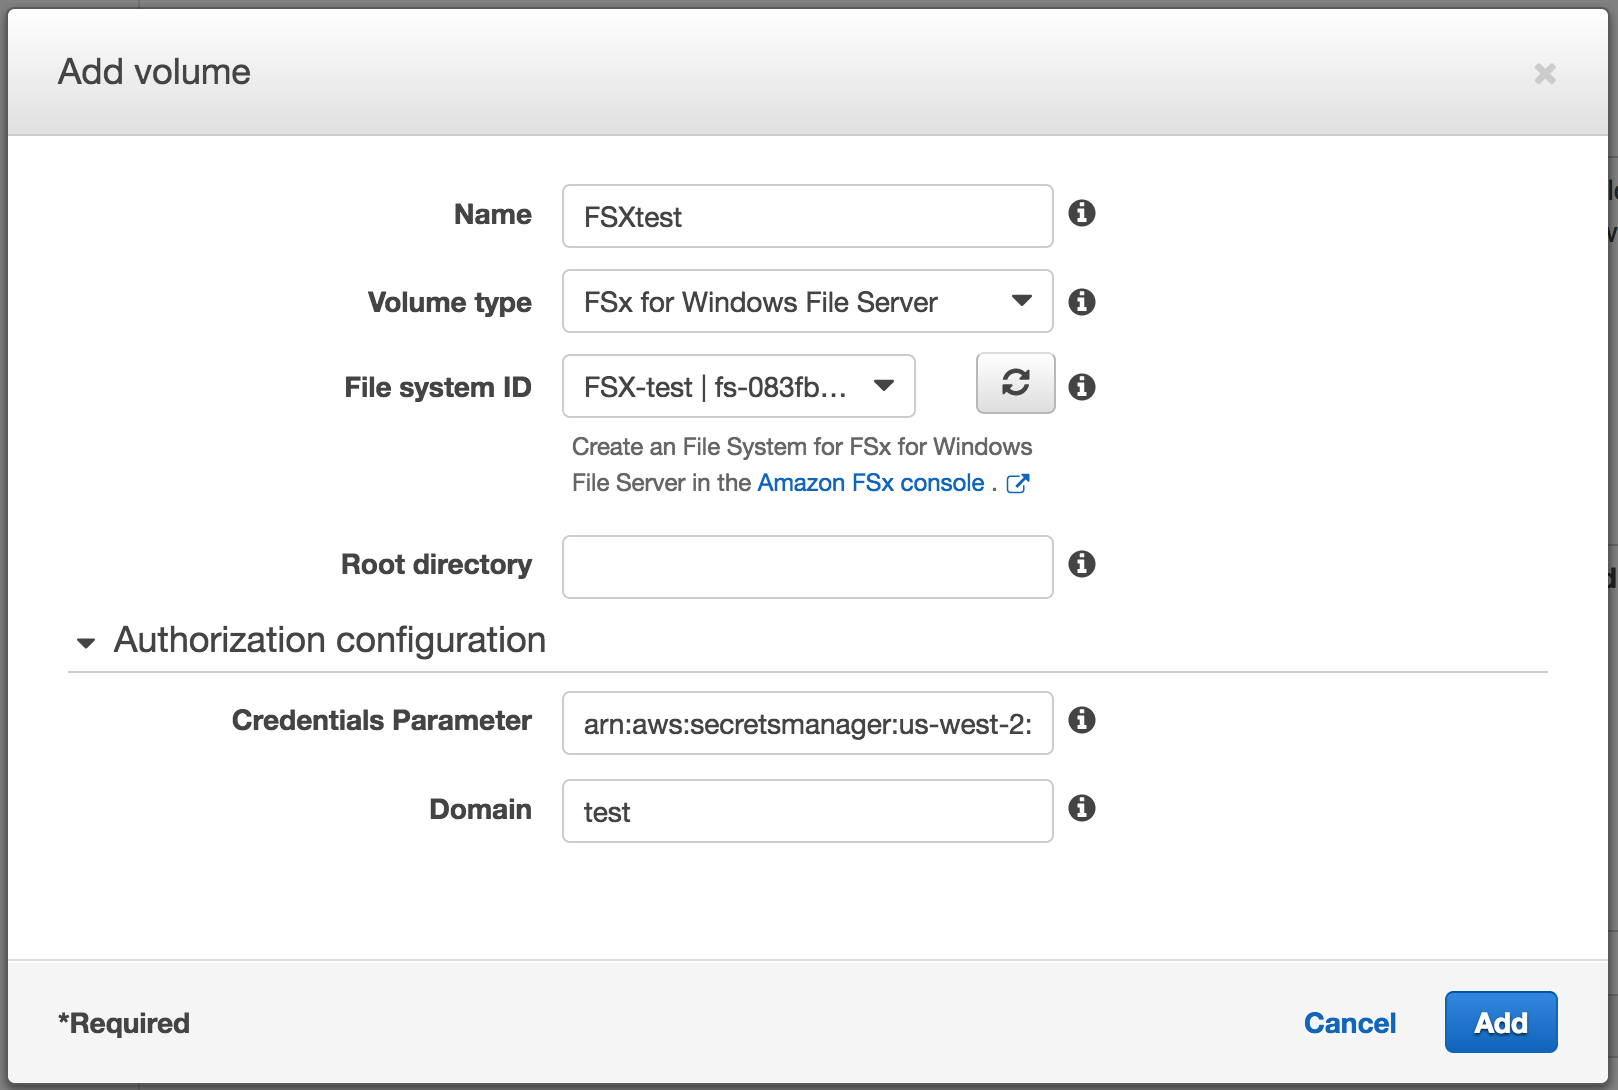Click the Cancel link

tap(1350, 1023)
